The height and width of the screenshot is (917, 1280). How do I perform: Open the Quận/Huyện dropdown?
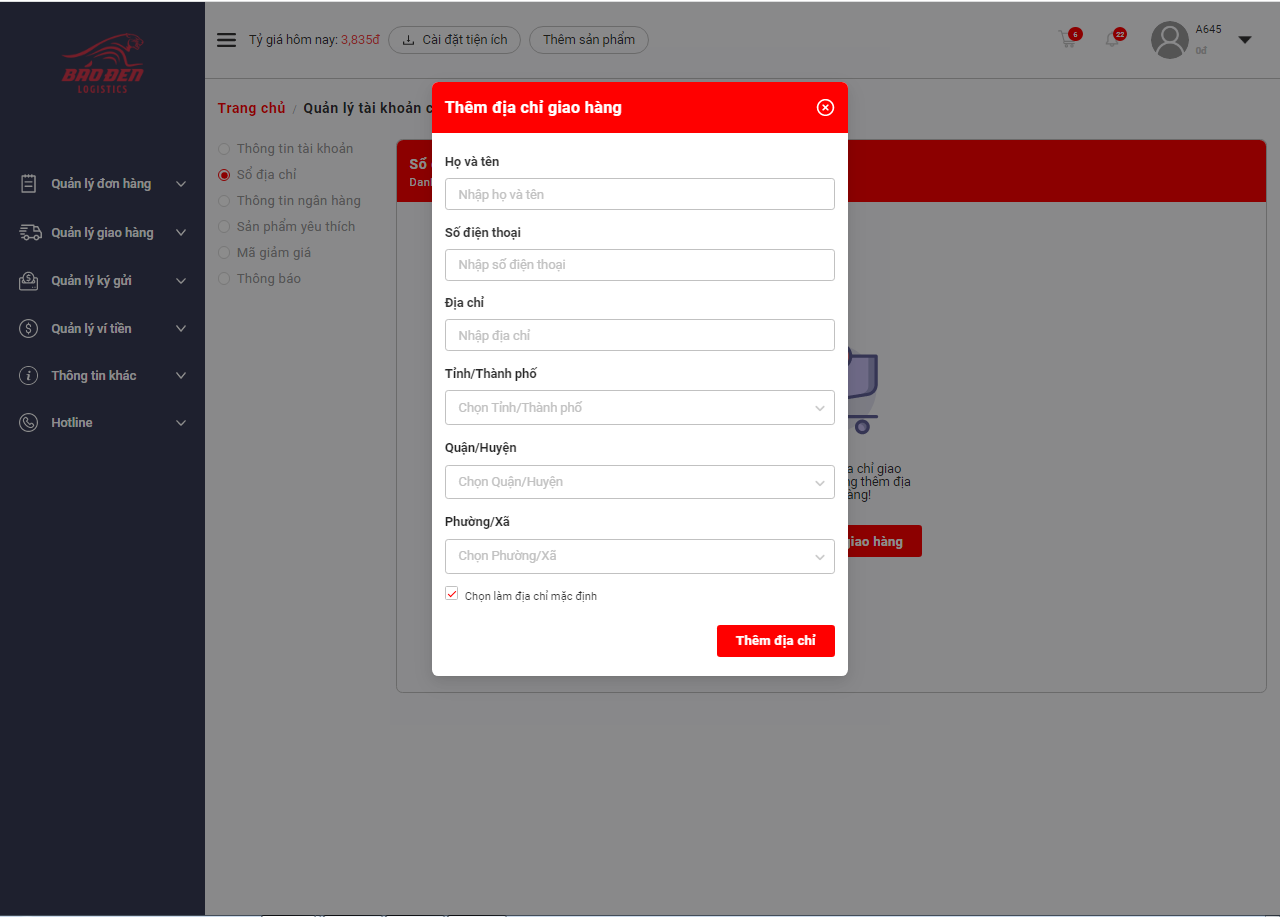point(639,482)
